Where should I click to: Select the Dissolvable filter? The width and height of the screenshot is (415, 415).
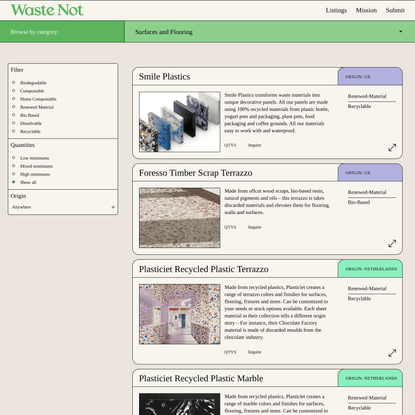pyautogui.click(x=14, y=123)
